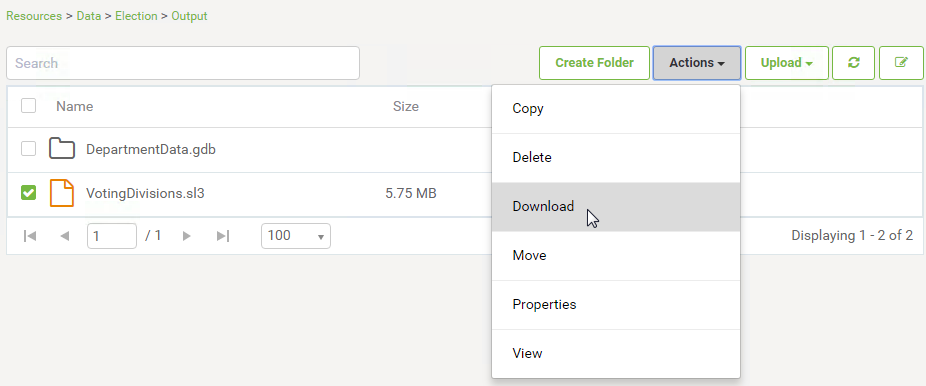
Task: Click the page number input box
Action: point(112,236)
